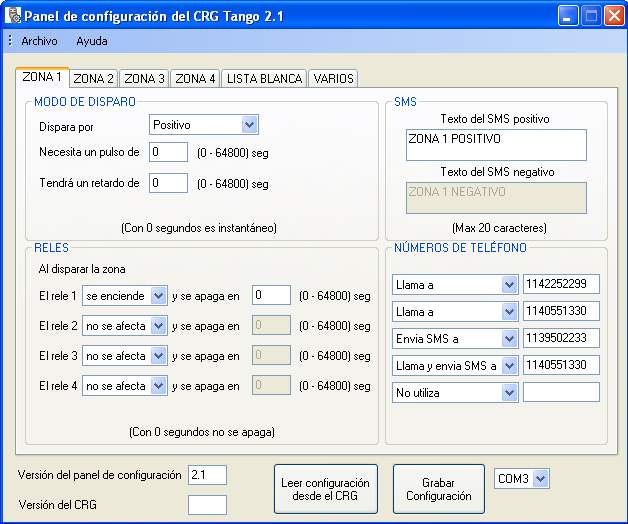Click the menu bar grip handle
Viewport: 628px width, 524px height.
coord(10,40)
